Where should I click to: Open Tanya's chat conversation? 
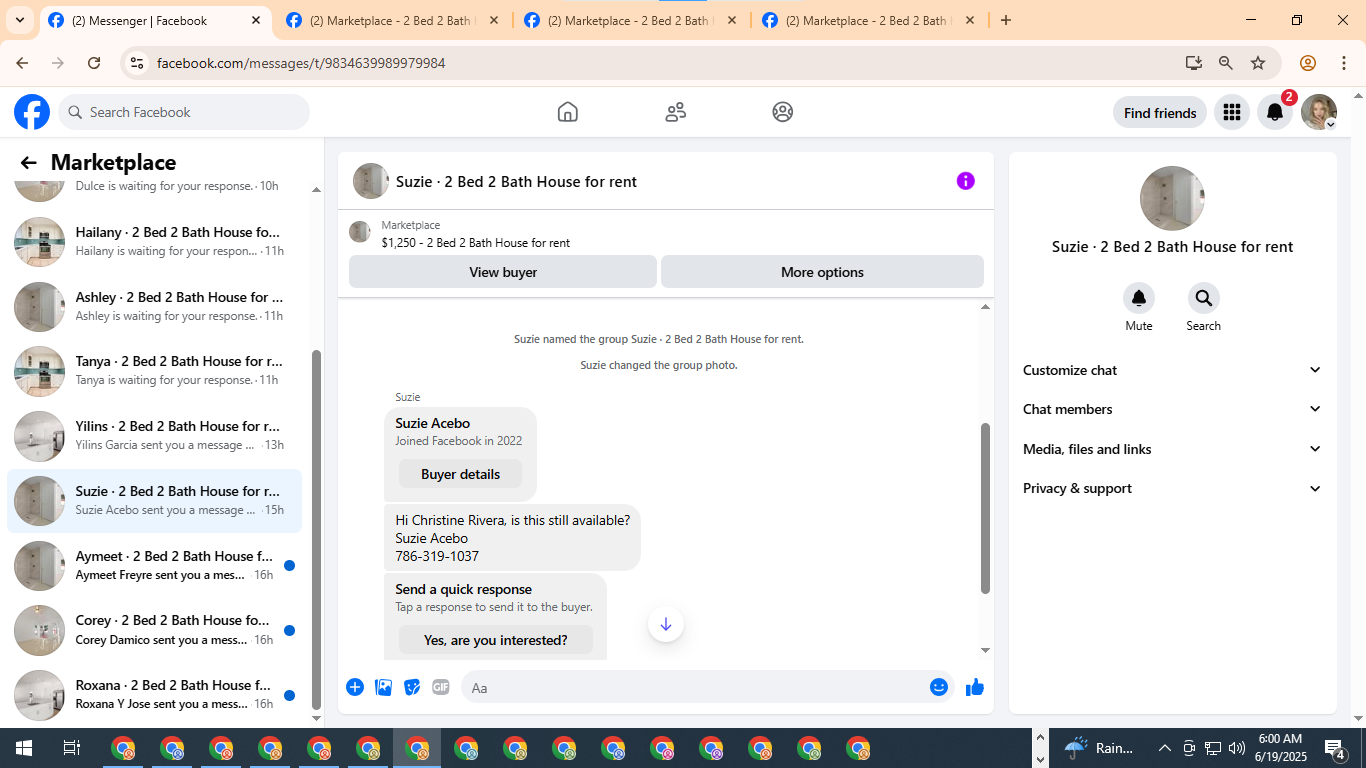tap(155, 370)
